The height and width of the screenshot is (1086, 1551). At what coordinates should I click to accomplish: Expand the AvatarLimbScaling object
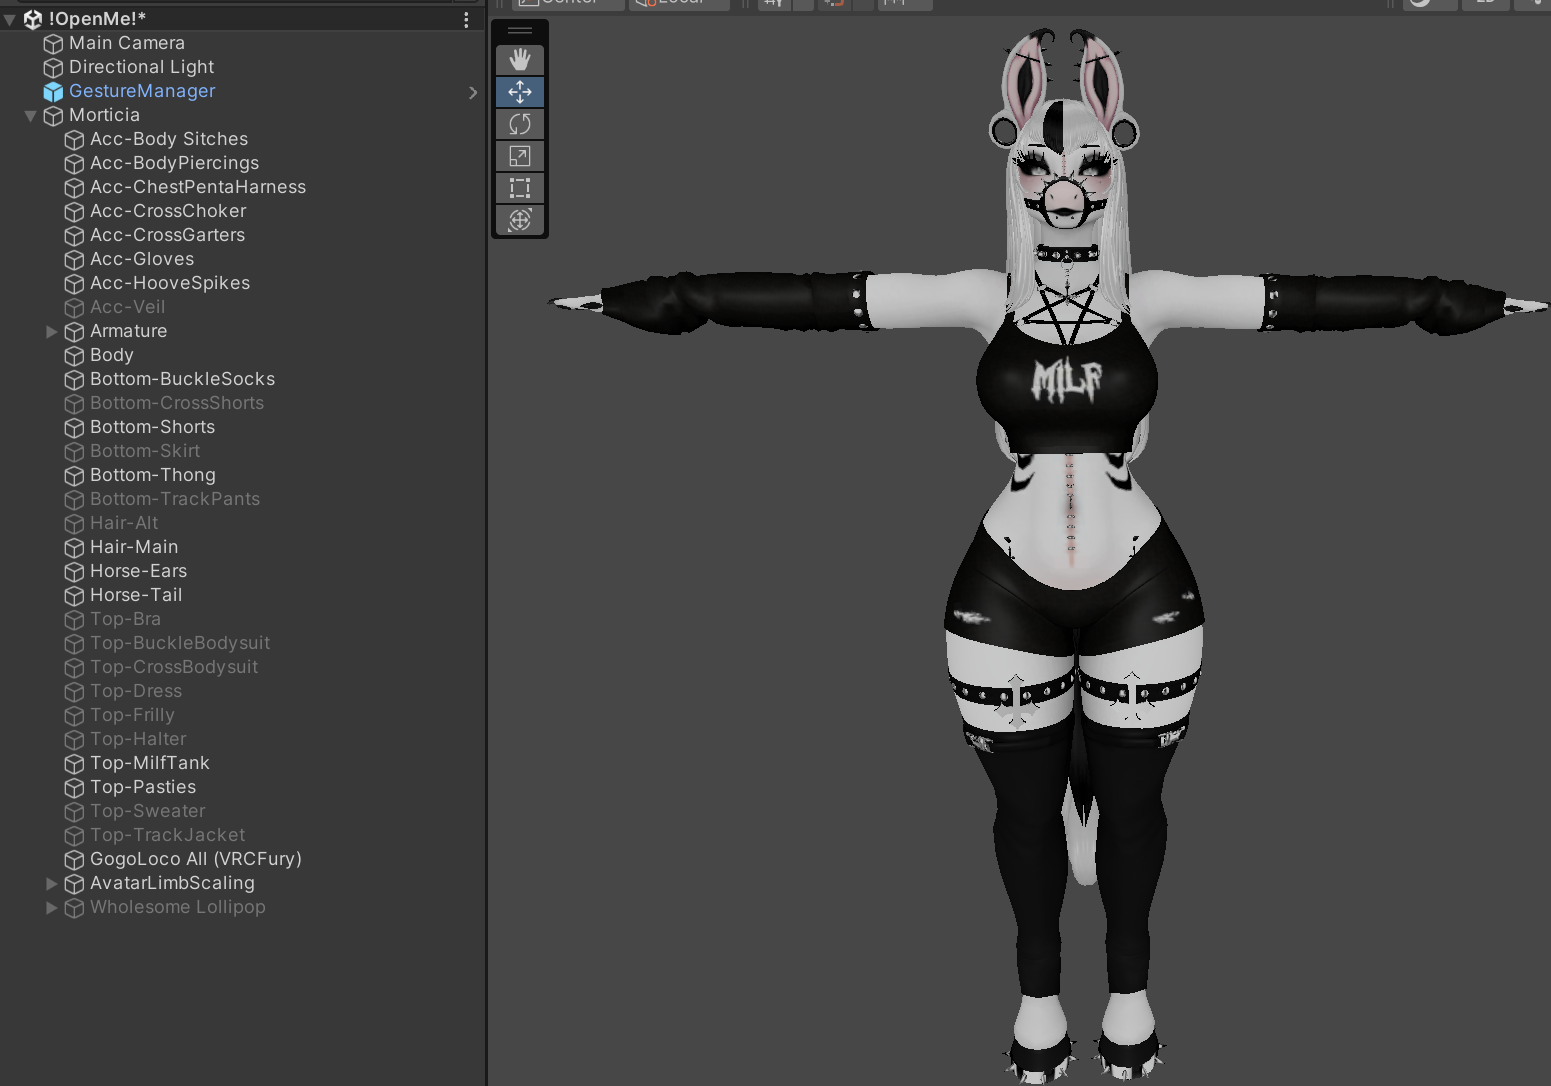[52, 883]
